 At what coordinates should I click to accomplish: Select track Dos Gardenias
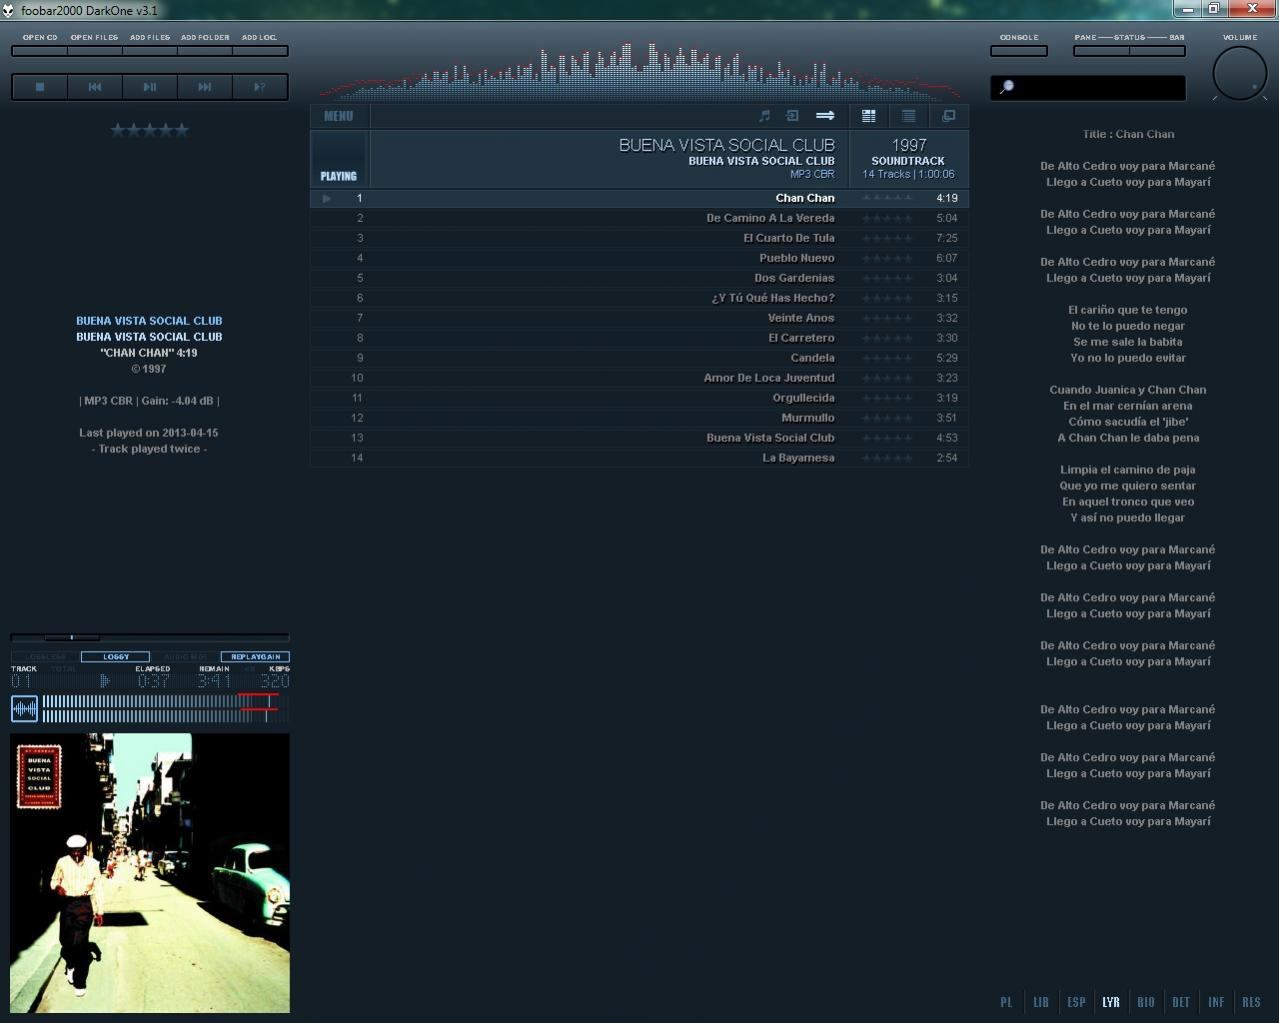(639, 278)
